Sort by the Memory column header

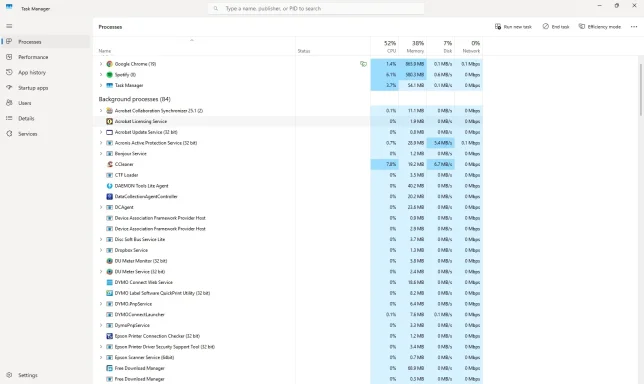coord(412,46)
